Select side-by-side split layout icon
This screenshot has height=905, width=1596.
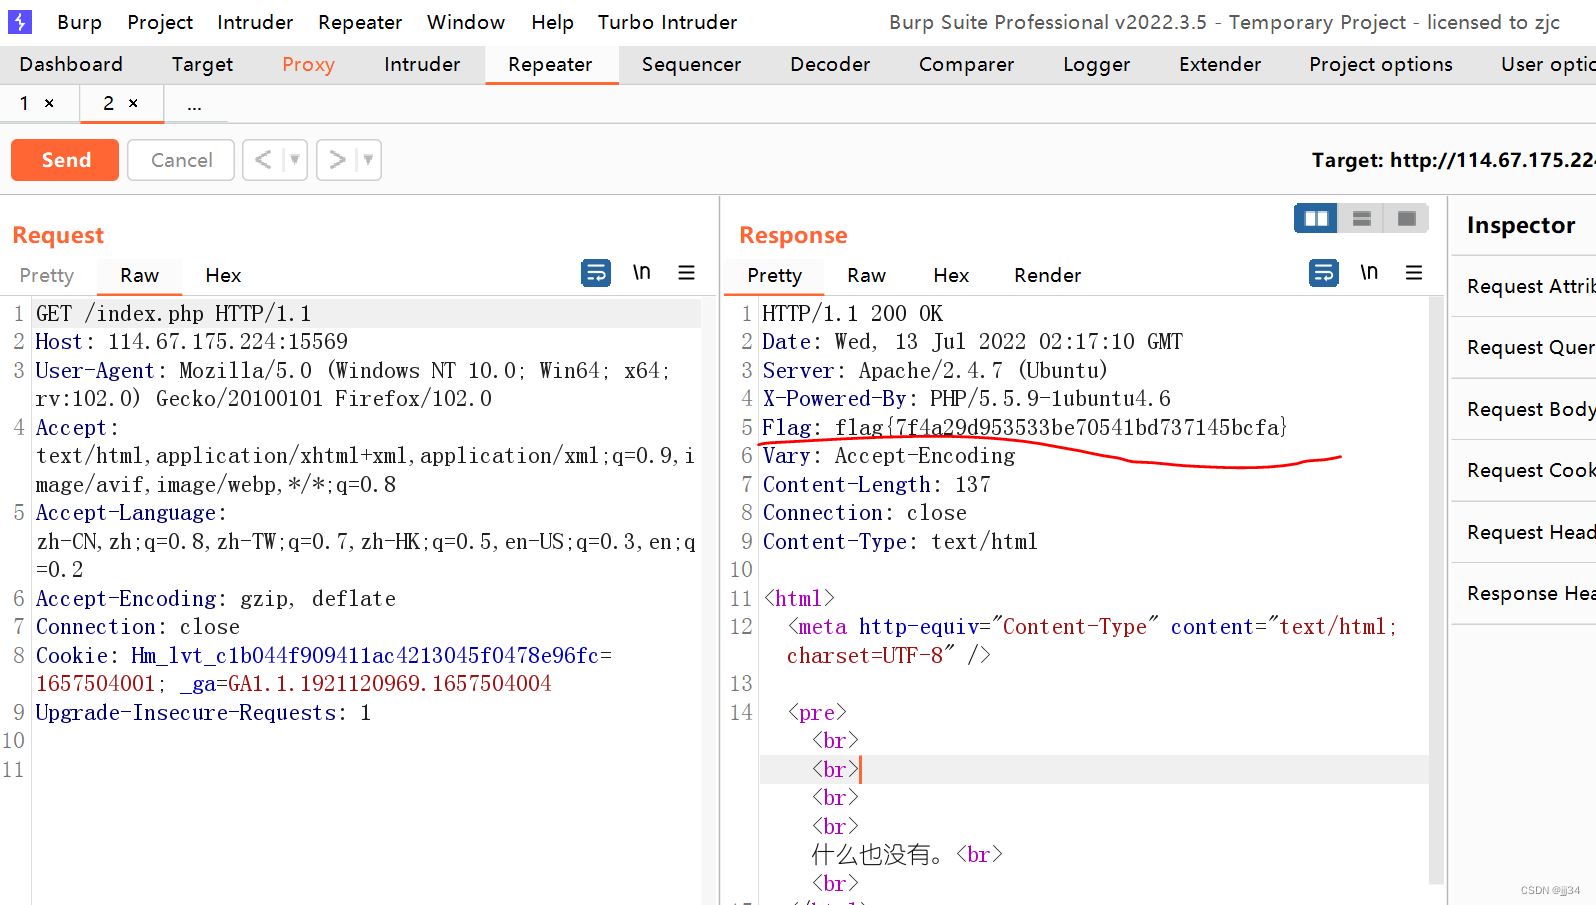click(1316, 218)
